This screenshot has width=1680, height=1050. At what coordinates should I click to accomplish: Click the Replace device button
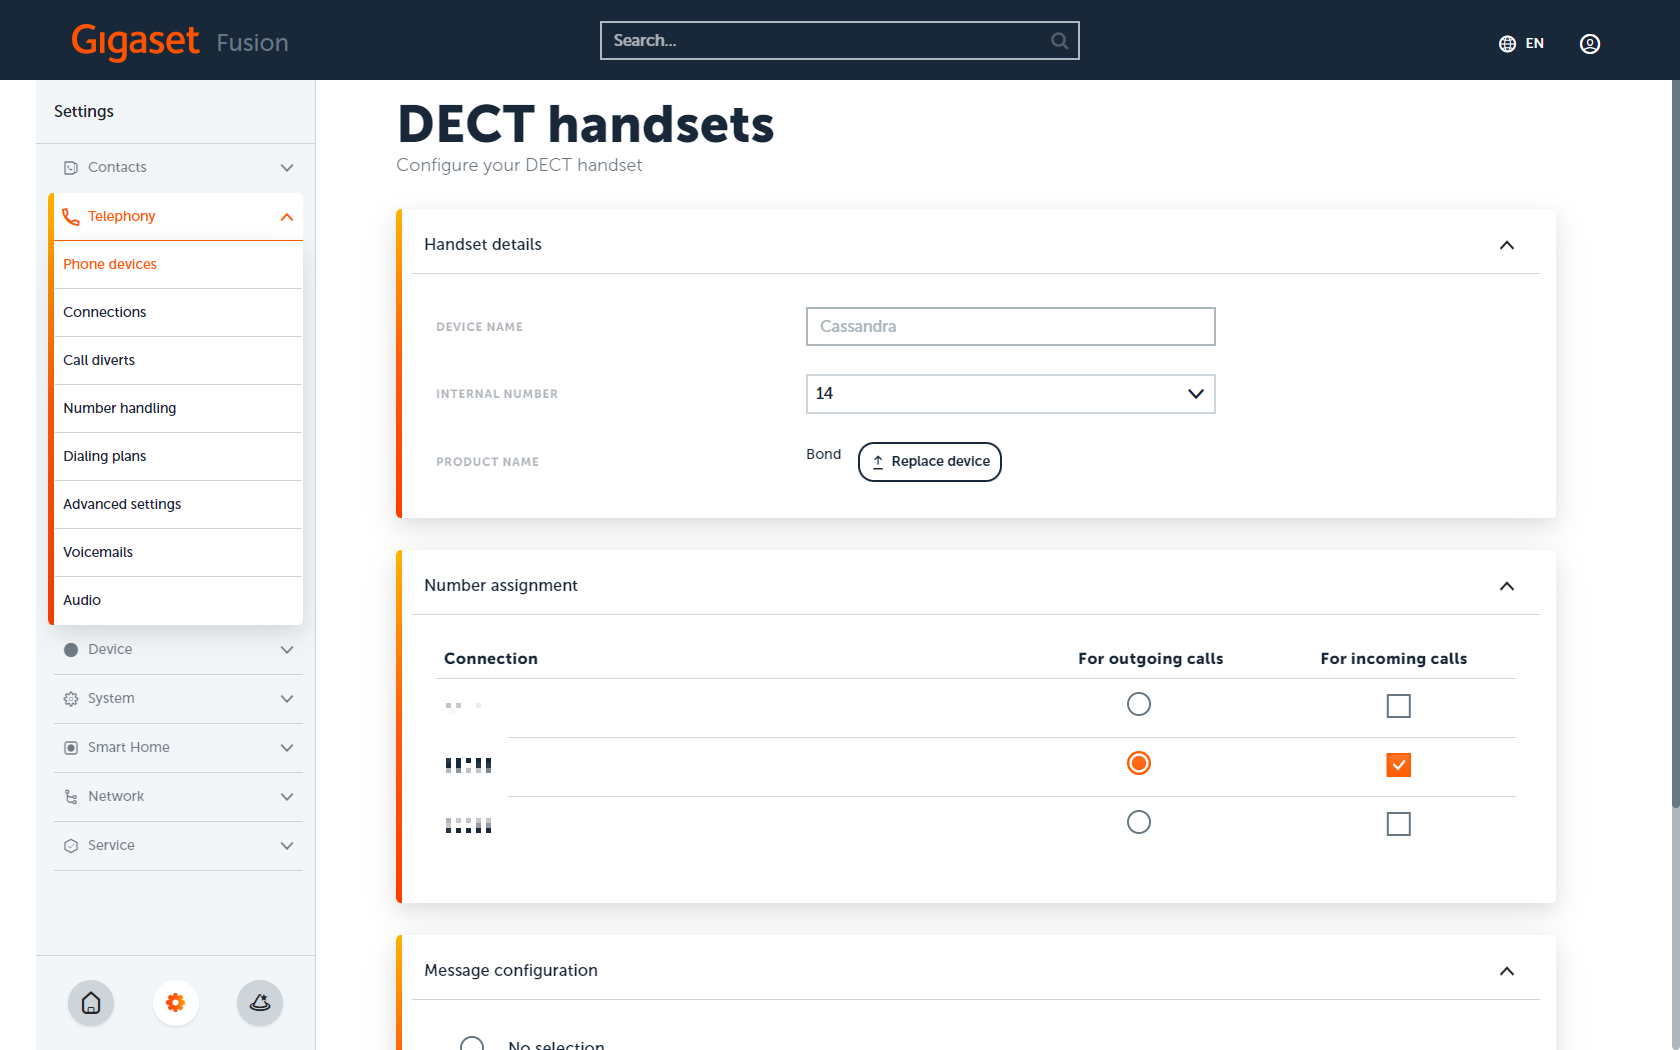930,462
